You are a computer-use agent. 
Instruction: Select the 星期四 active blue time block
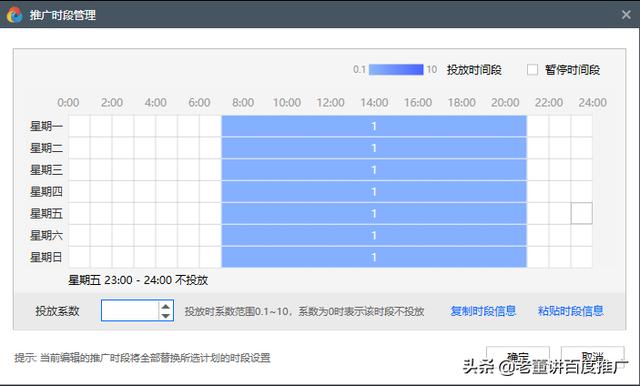(x=374, y=191)
